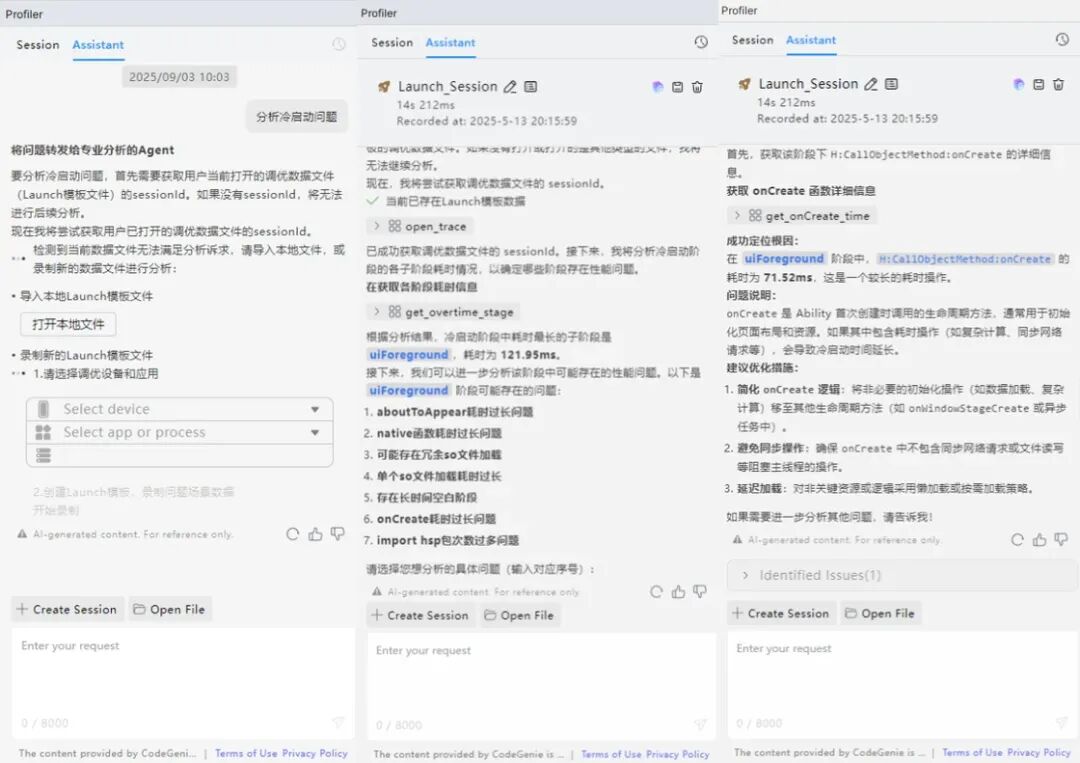Select Assistant tab in right panel
This screenshot has height=763, width=1080.
[811, 40]
